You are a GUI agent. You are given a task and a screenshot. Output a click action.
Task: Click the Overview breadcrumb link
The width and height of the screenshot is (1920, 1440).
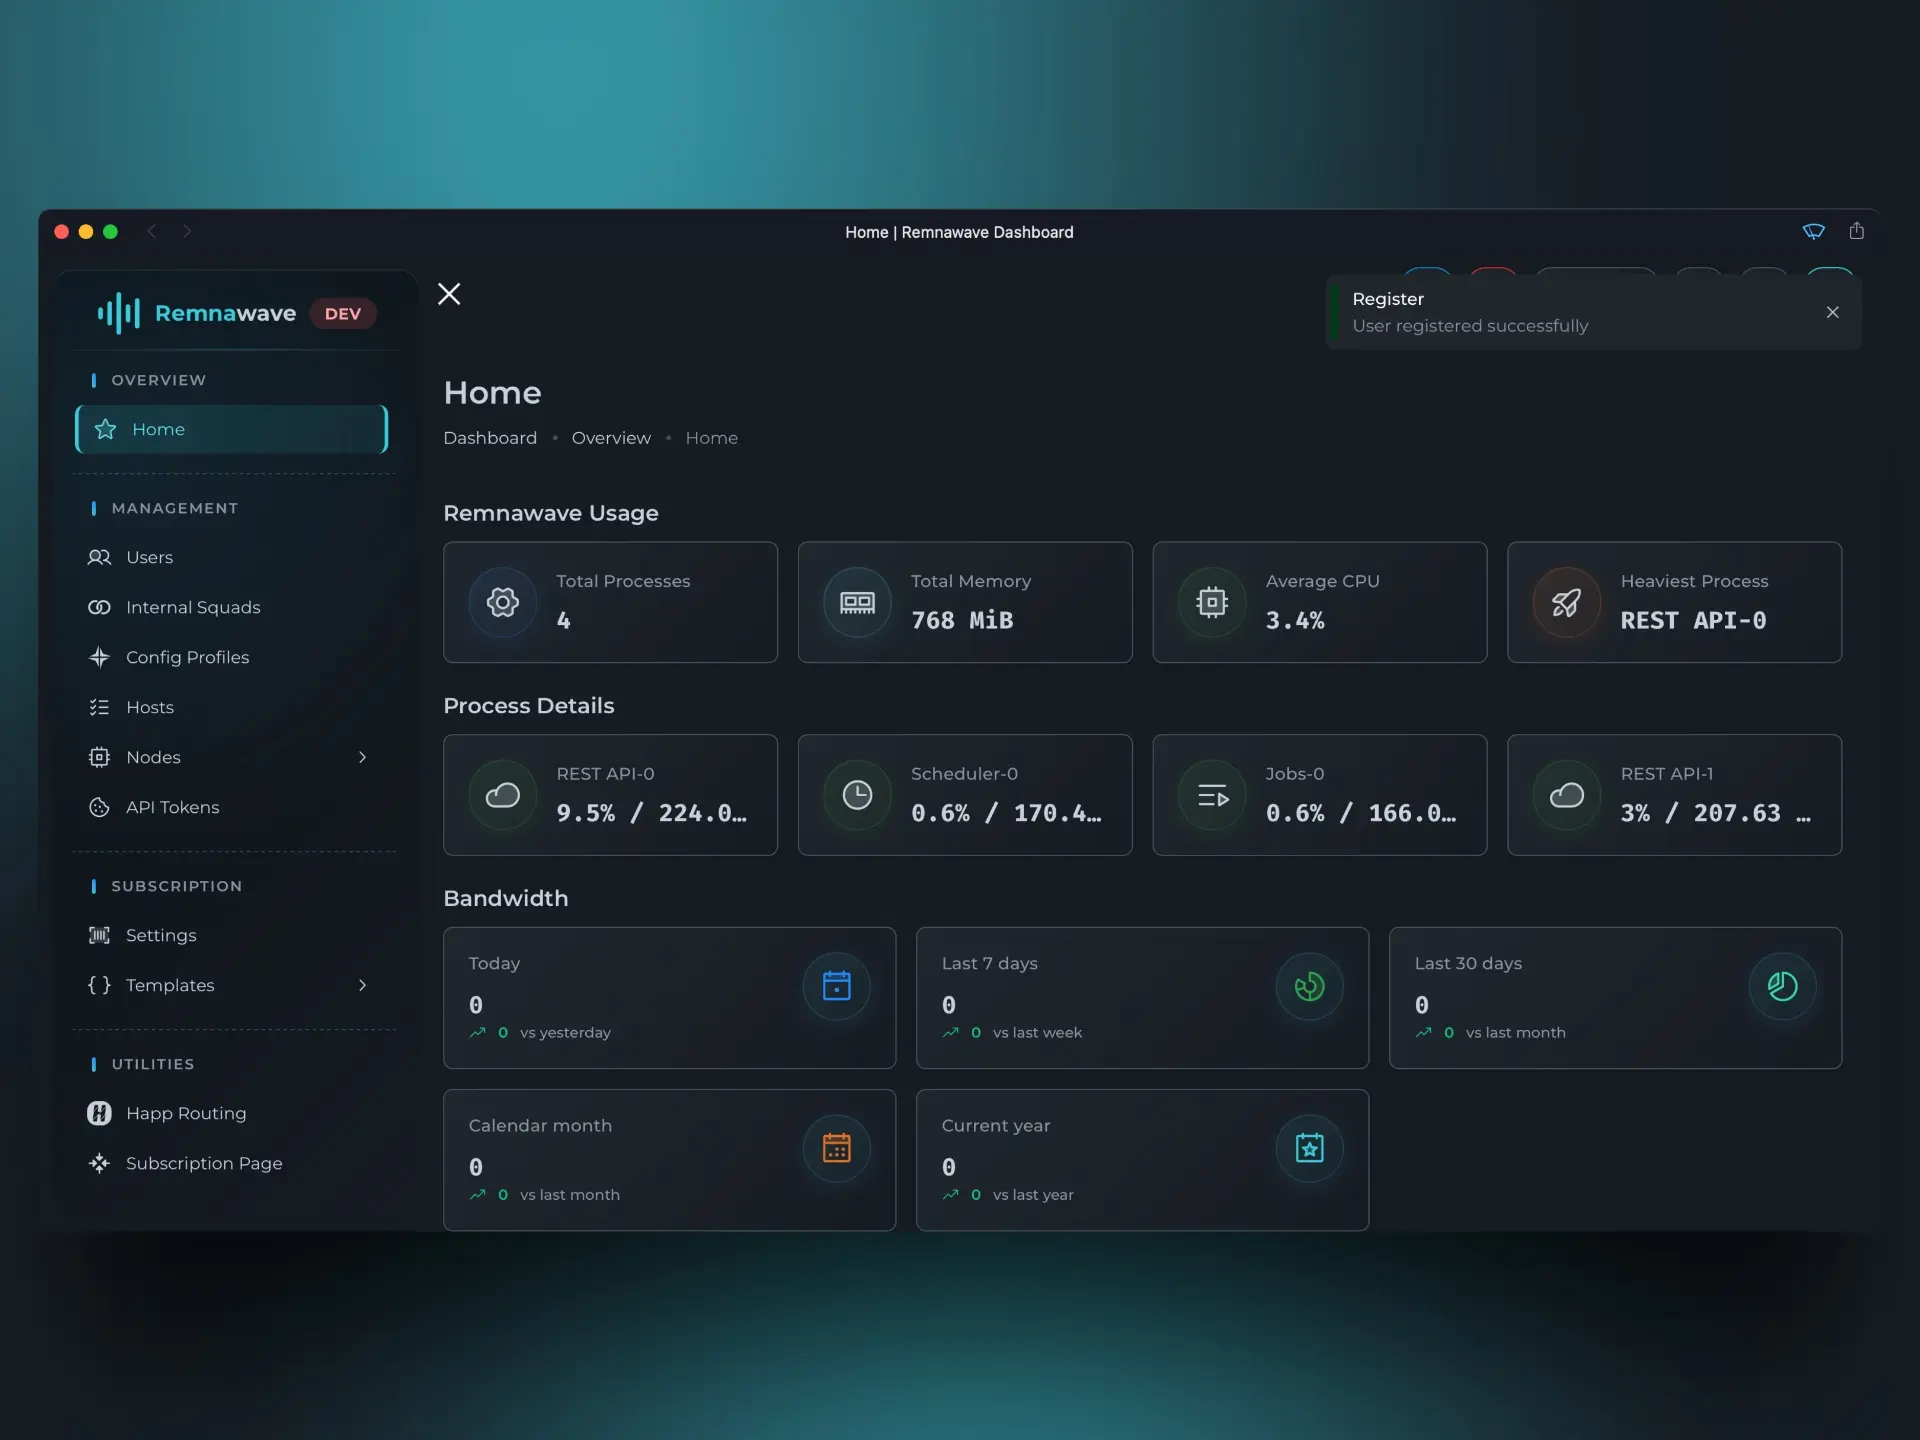(x=610, y=437)
